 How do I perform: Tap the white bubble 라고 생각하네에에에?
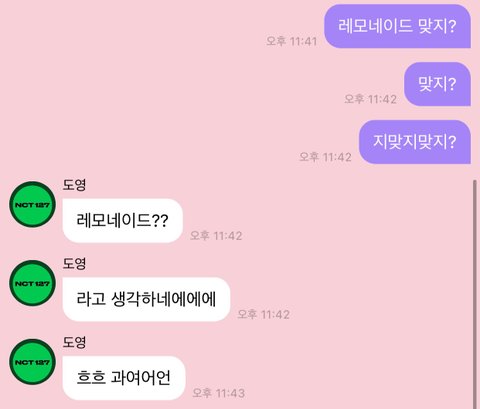[x=146, y=299]
